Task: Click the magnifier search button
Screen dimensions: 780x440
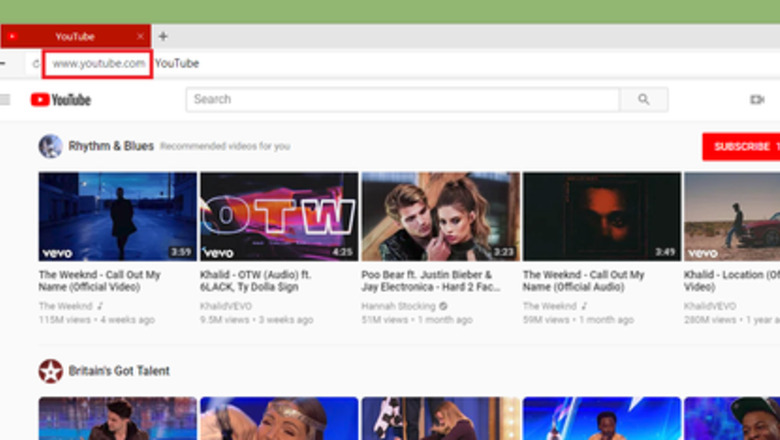Action: click(x=644, y=99)
